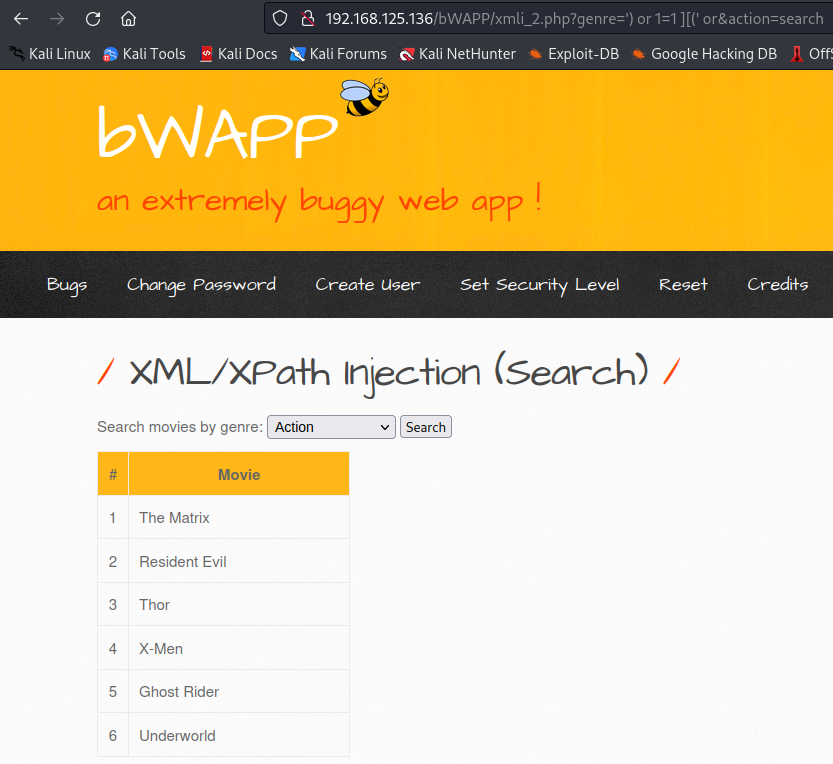Viewport: 833px width, 764px height.
Task: Select the table cell "Thor"
Action: click(x=239, y=605)
